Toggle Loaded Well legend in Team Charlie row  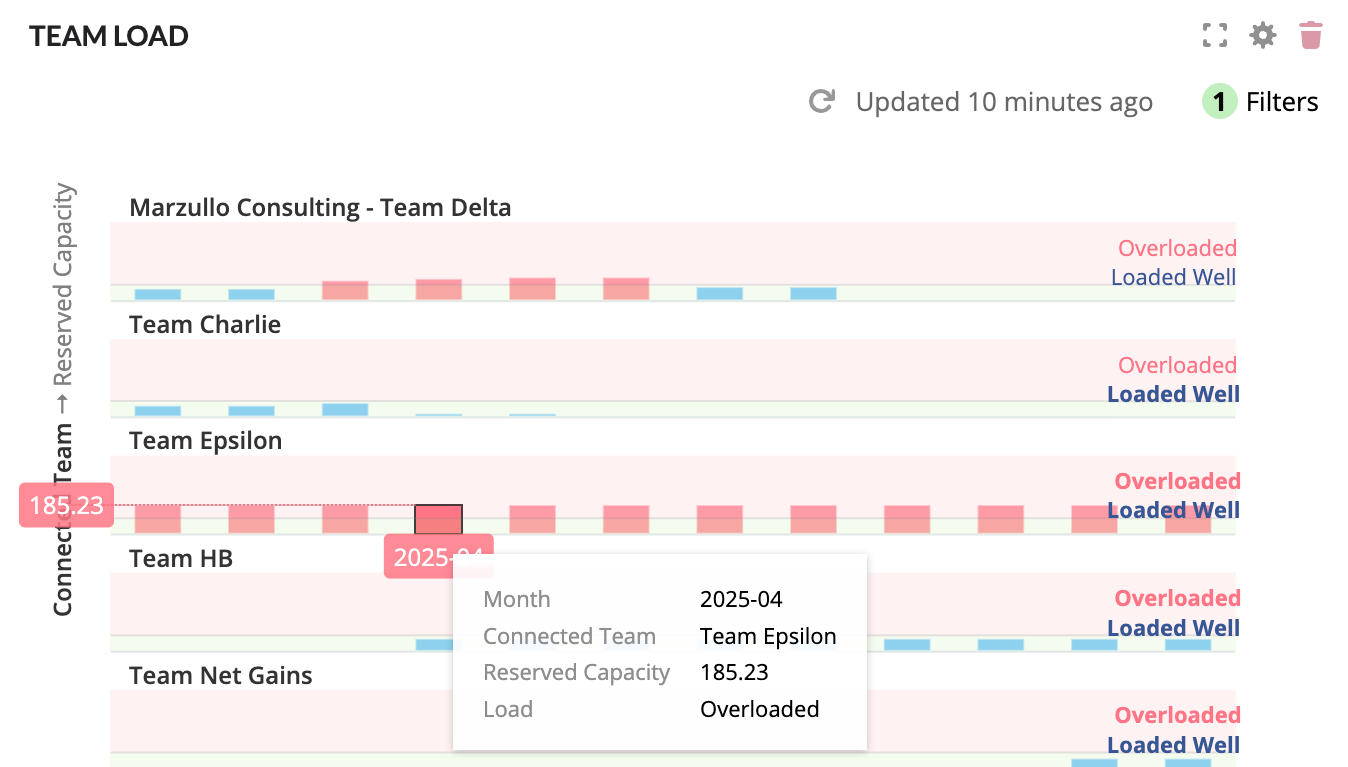click(1172, 394)
